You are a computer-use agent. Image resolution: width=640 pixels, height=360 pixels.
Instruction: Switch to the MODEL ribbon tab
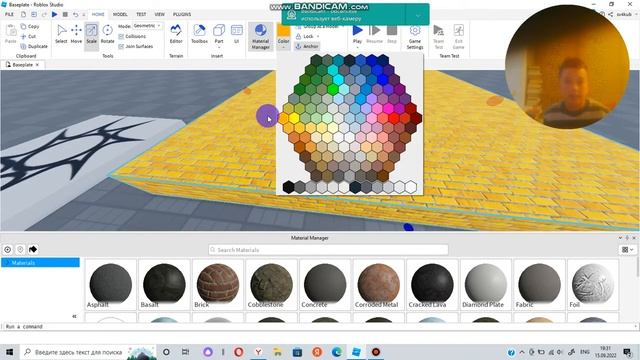pos(120,14)
